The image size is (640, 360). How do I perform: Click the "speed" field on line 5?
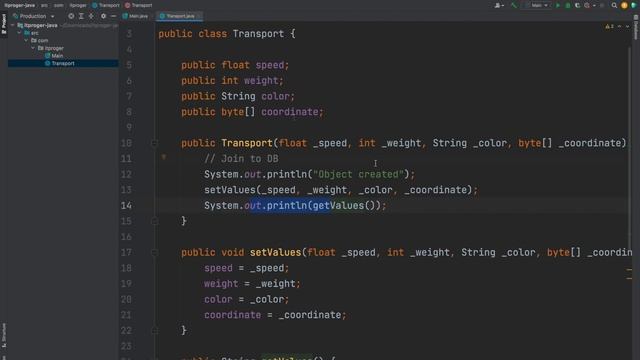(270, 65)
